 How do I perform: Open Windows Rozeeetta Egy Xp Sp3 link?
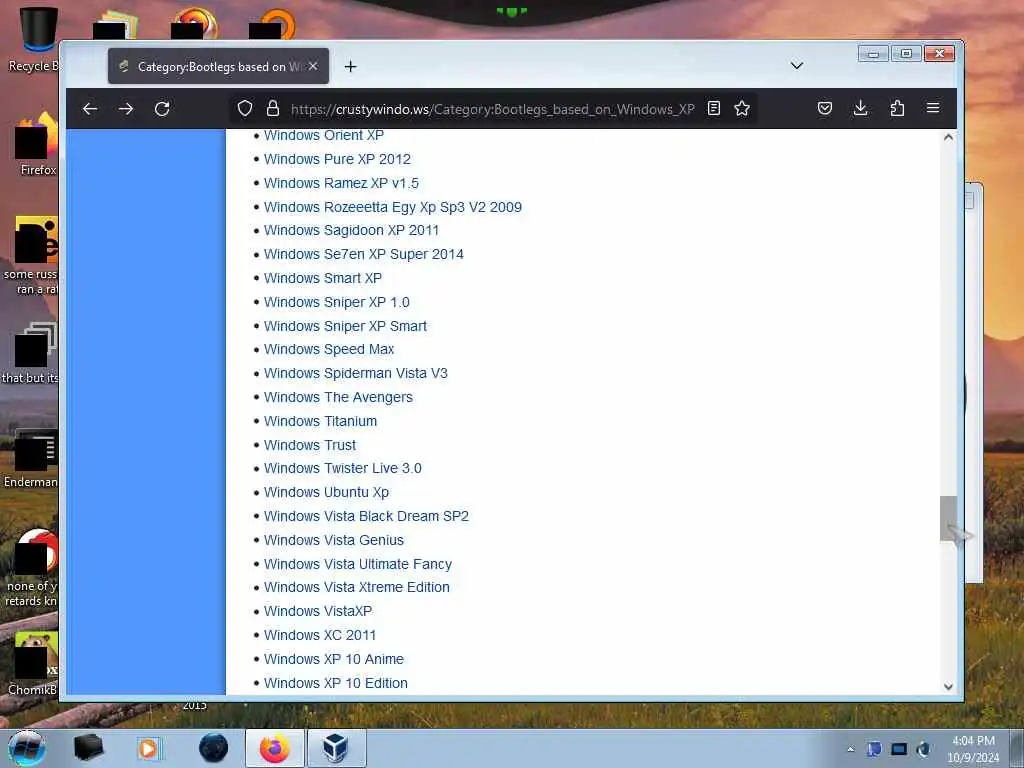(x=392, y=207)
